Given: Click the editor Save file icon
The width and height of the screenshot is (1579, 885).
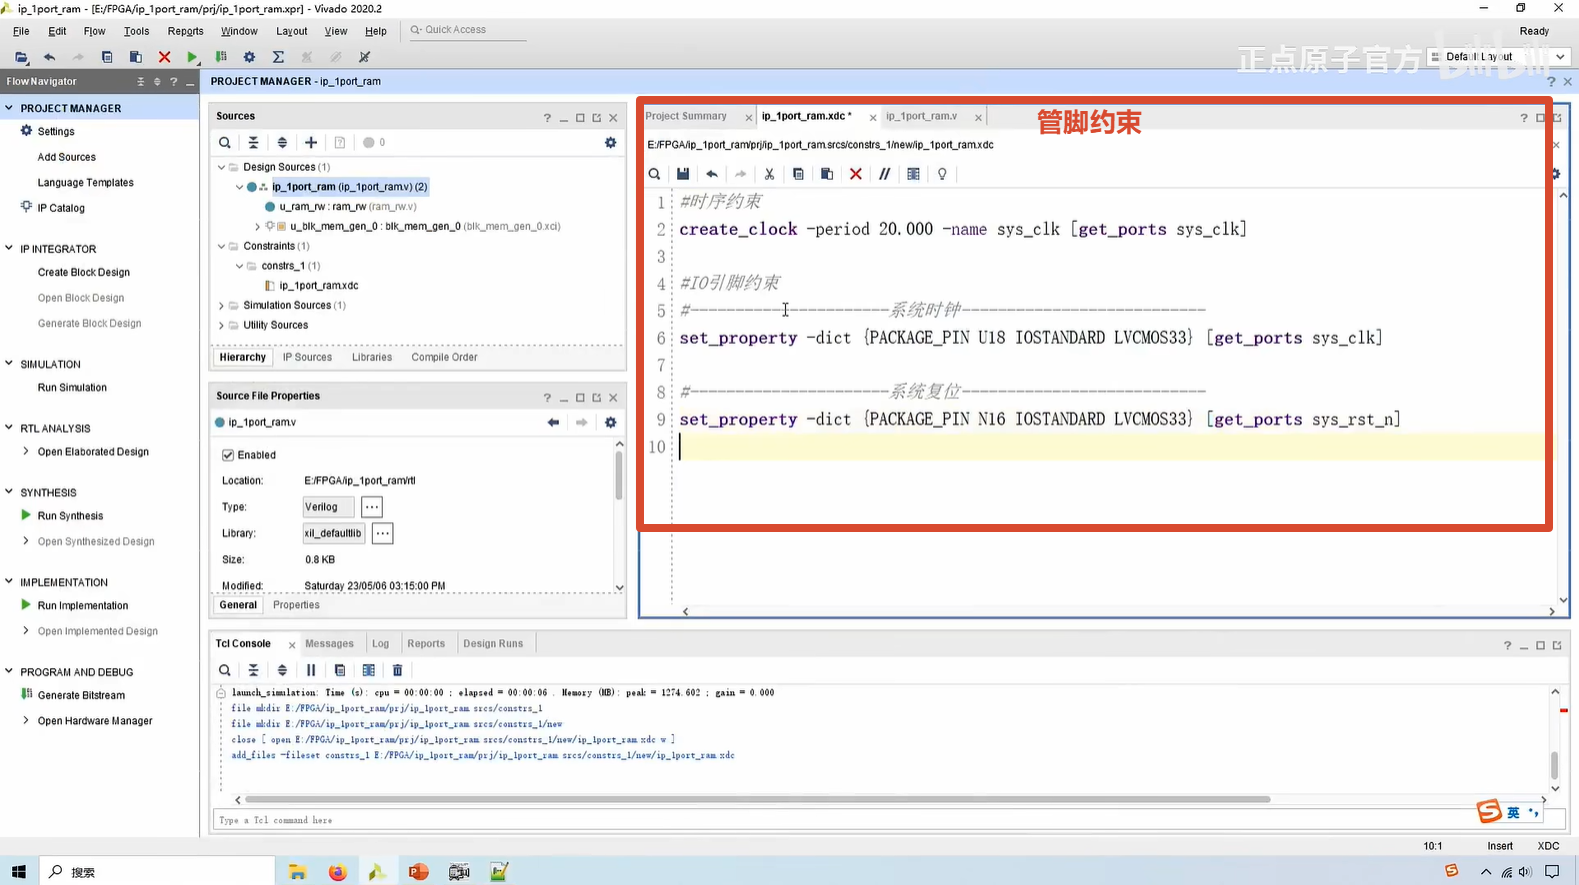Looking at the screenshot, I should click(683, 174).
